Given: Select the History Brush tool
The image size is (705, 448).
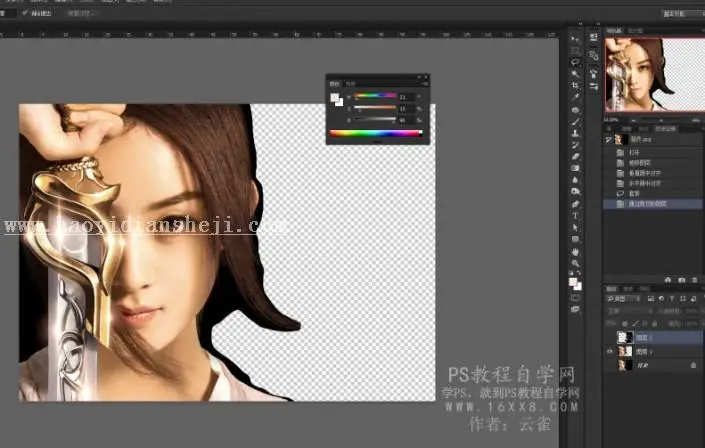Looking at the screenshot, I should click(575, 145).
